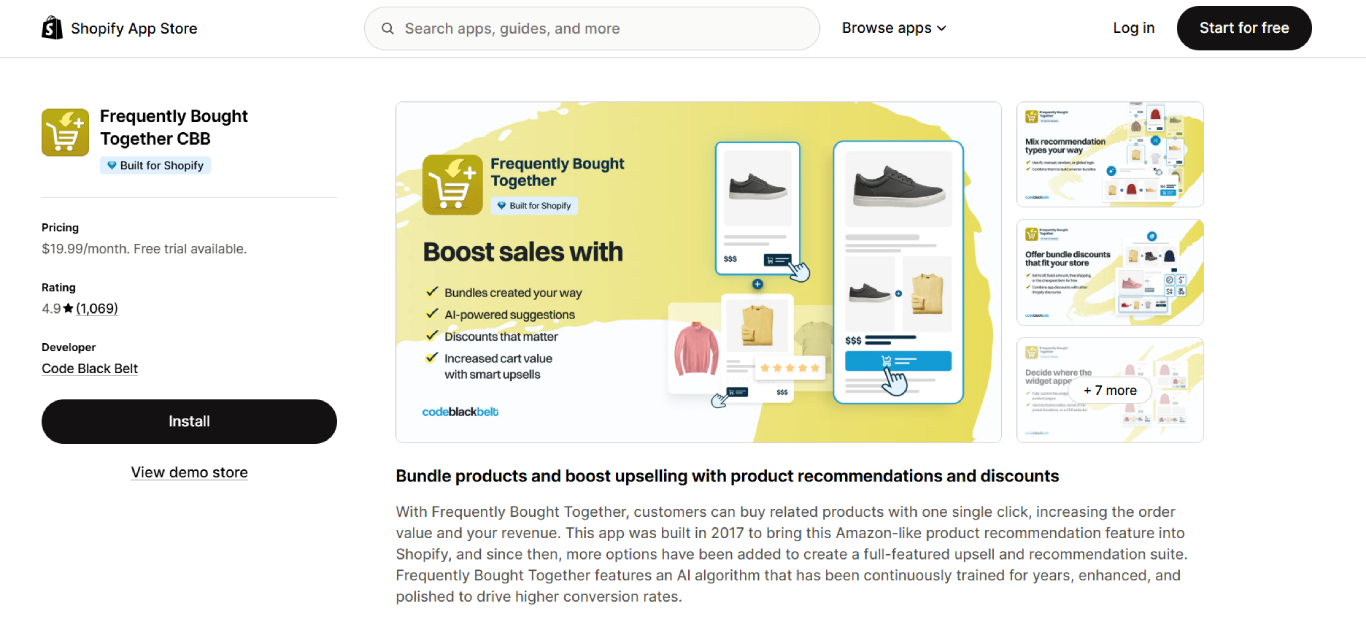Viewport: 1366px width, 622px height.
Task: Click the Frequently Bought Together cart logo
Action: 65,131
